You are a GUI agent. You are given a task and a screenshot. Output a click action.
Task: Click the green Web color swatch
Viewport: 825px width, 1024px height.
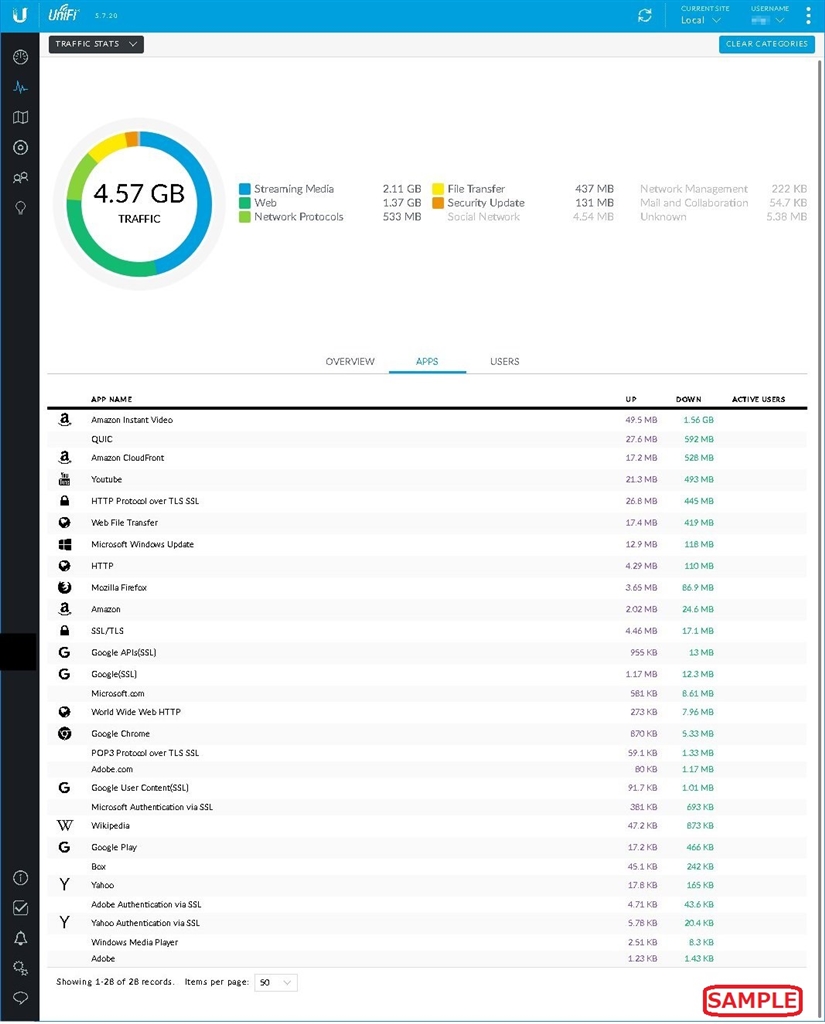(x=245, y=202)
